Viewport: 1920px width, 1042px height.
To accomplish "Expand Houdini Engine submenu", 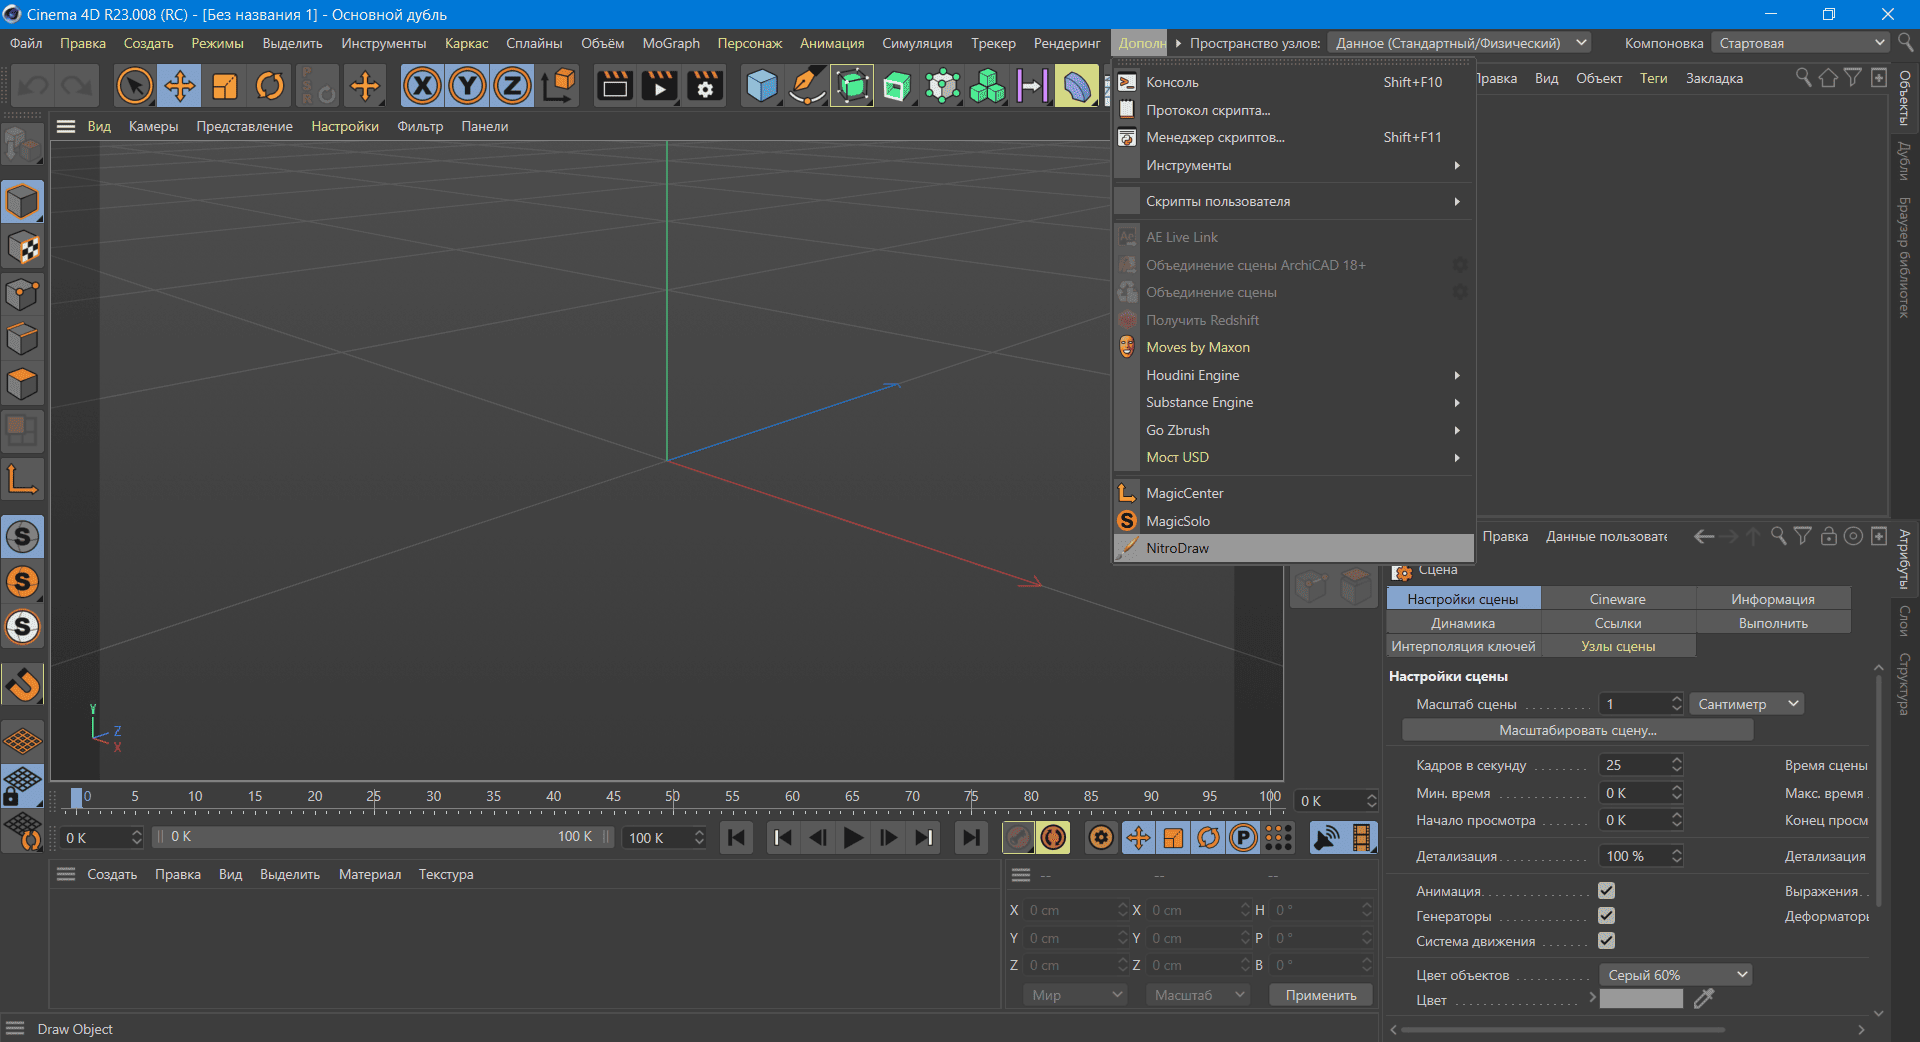I will coord(1294,375).
